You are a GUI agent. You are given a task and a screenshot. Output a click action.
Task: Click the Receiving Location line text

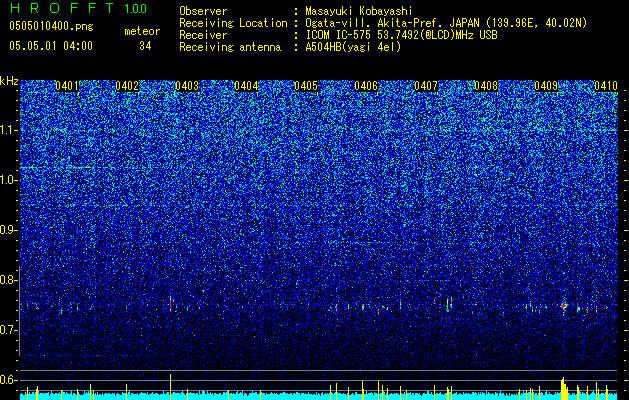point(383,23)
